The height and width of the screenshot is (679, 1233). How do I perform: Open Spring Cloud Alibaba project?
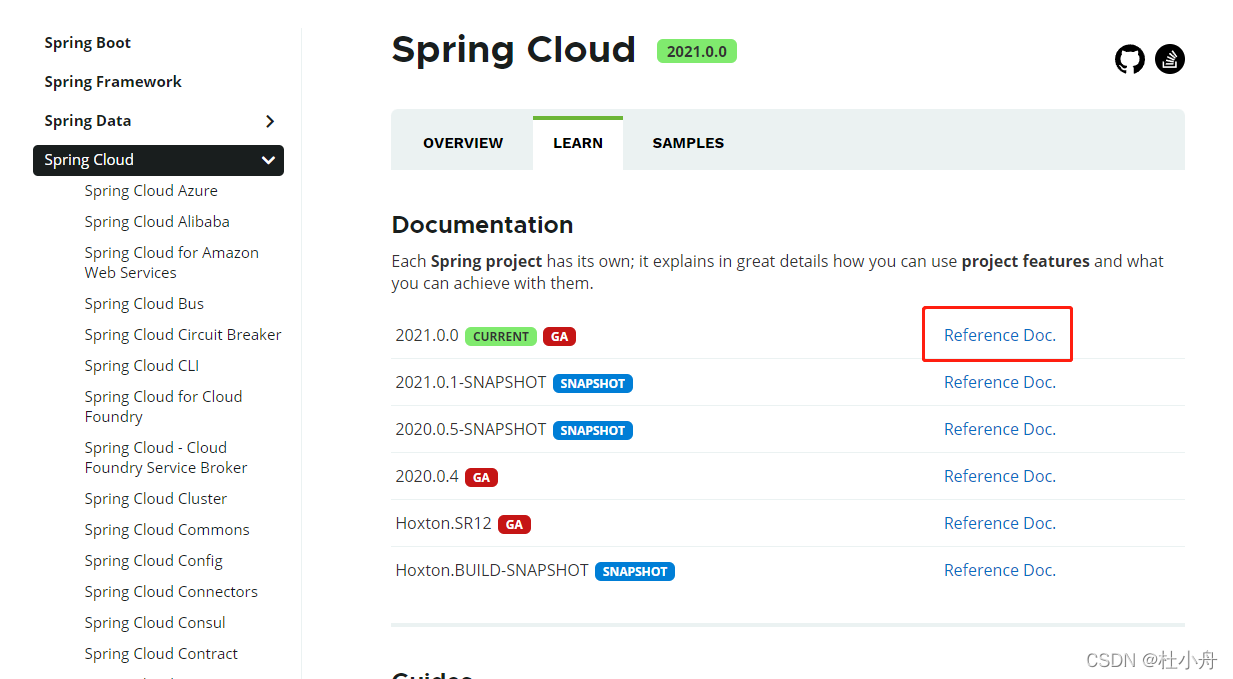click(x=157, y=222)
